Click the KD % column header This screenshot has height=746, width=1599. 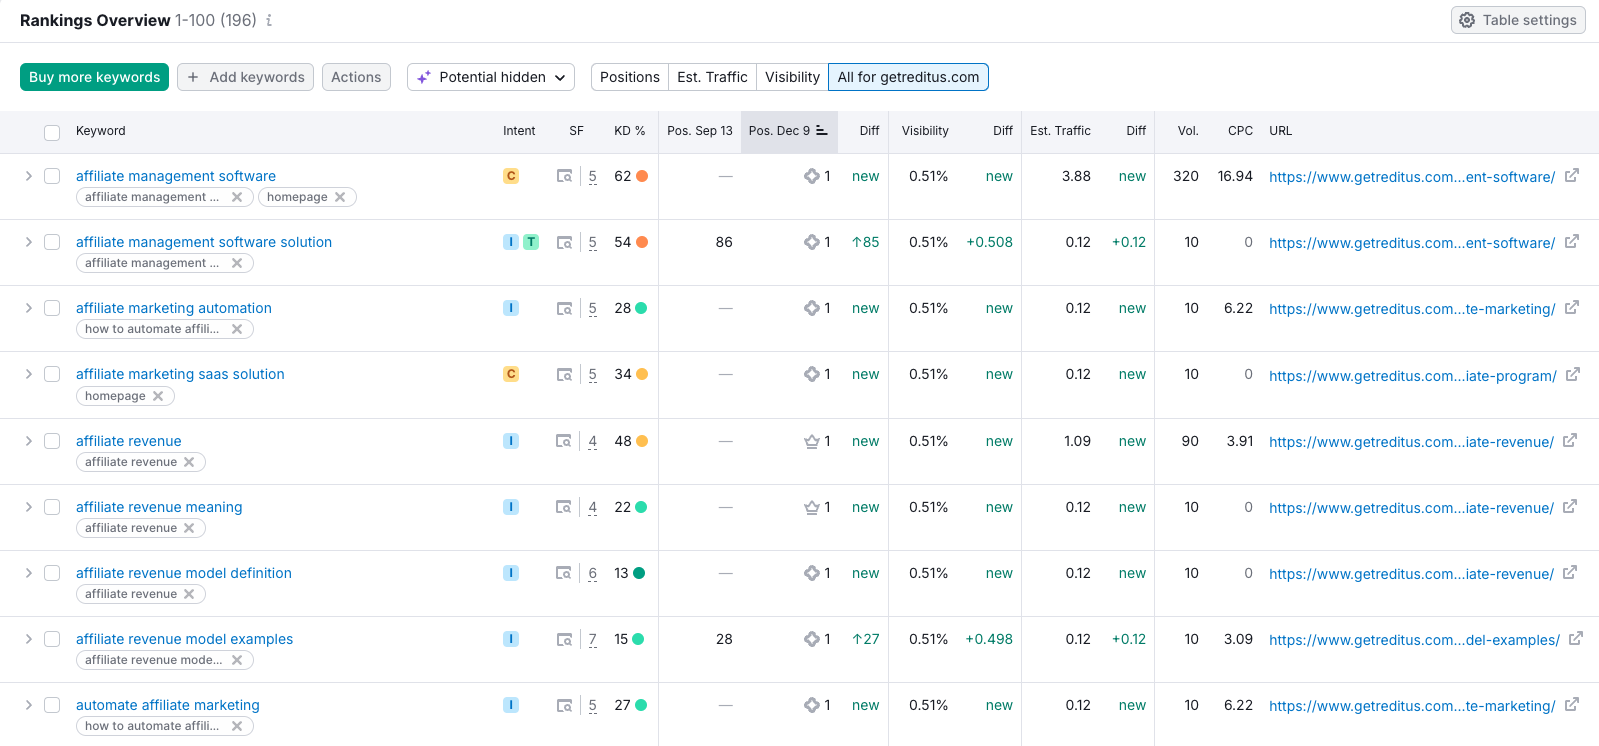point(630,131)
